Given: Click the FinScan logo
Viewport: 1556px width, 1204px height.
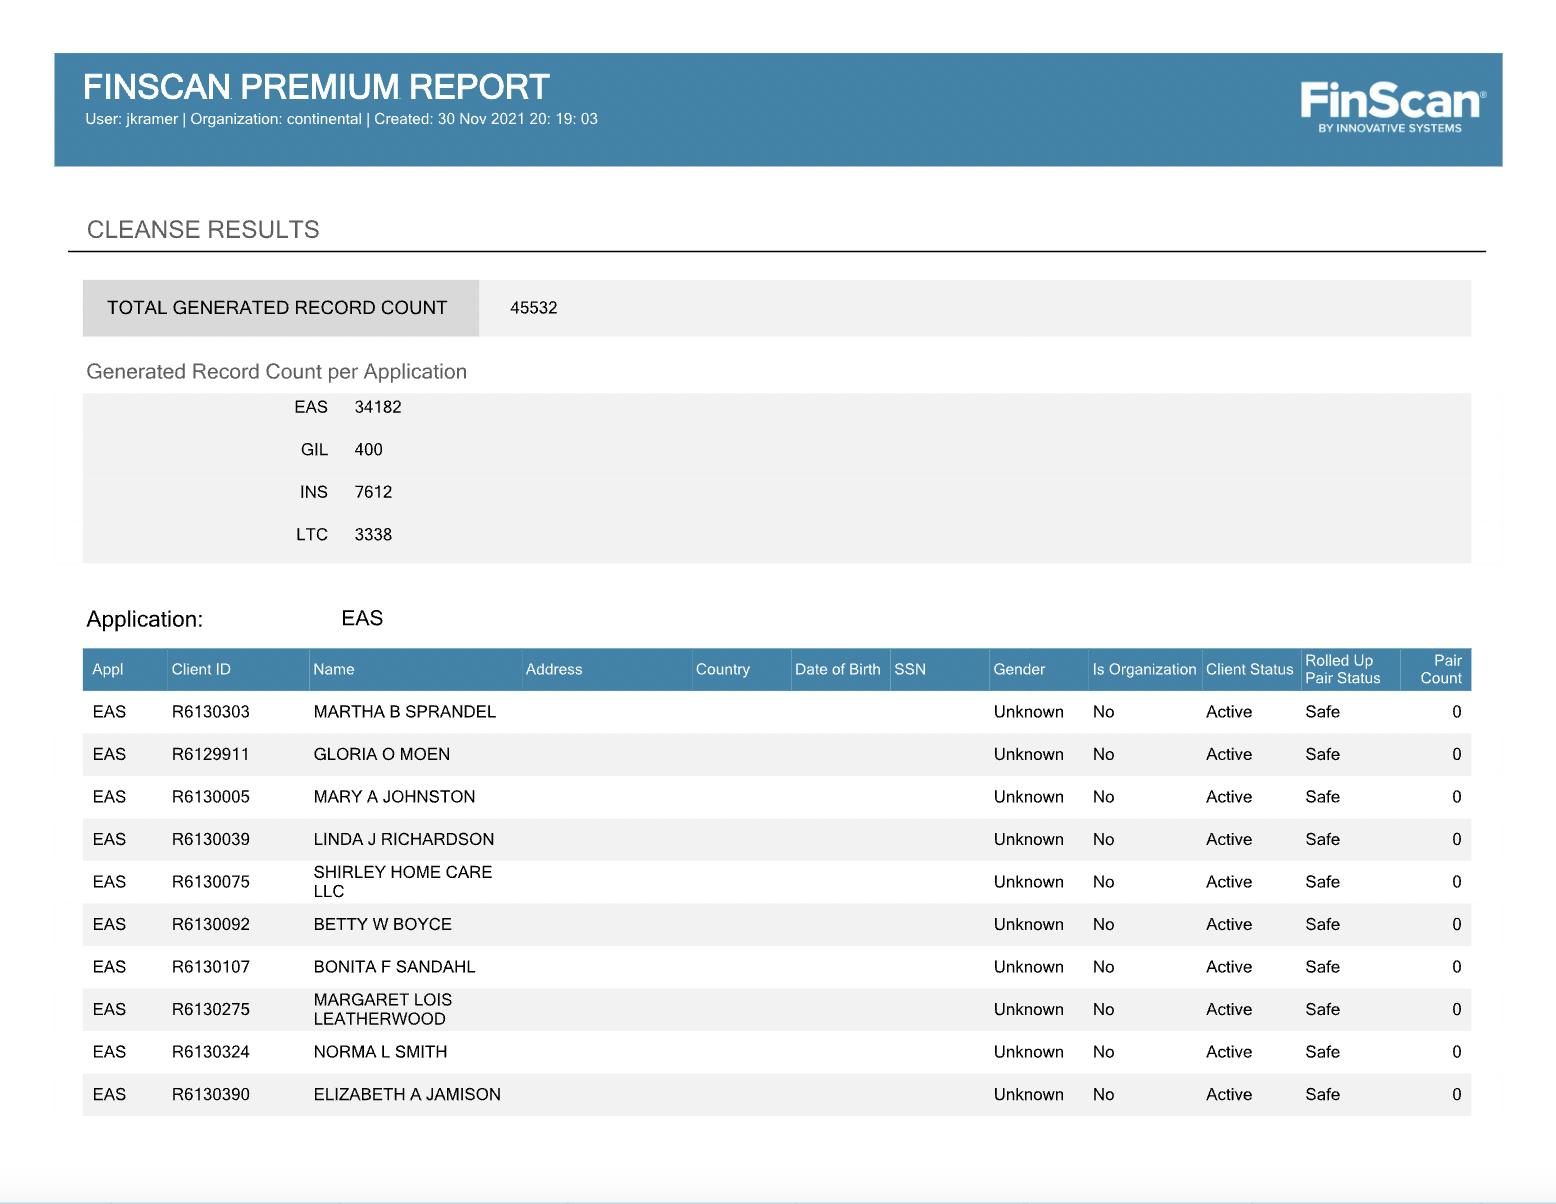Looking at the screenshot, I should 1392,107.
